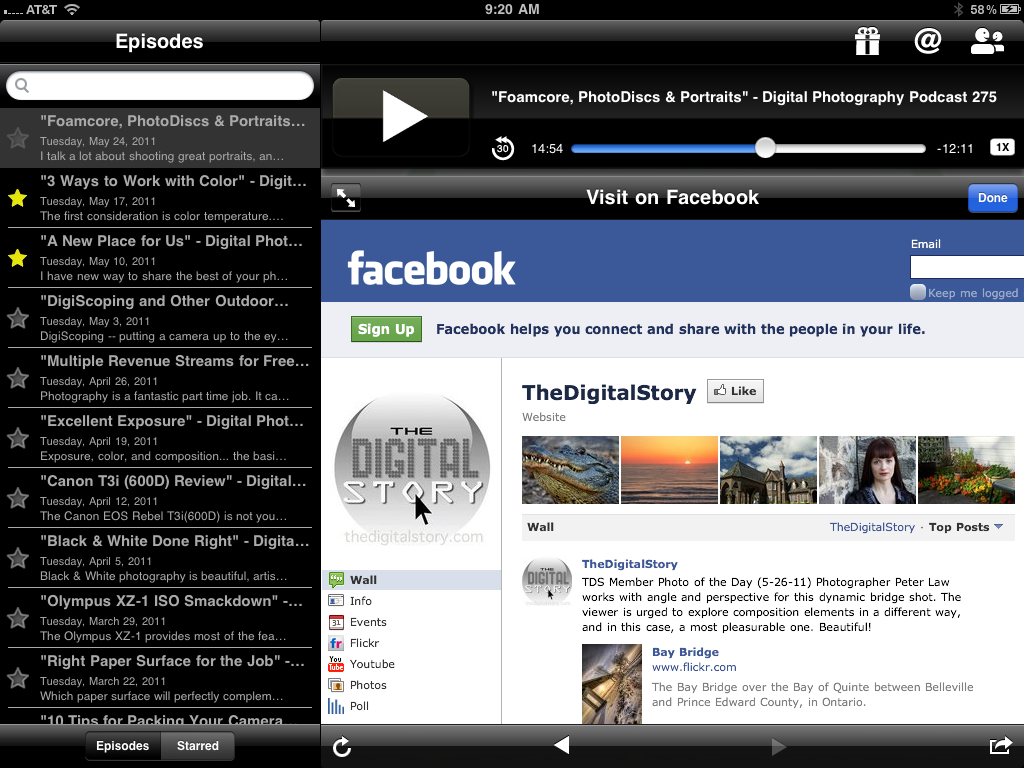Click the Poll bar chart icon
The height and width of the screenshot is (768, 1024).
pyautogui.click(x=336, y=706)
